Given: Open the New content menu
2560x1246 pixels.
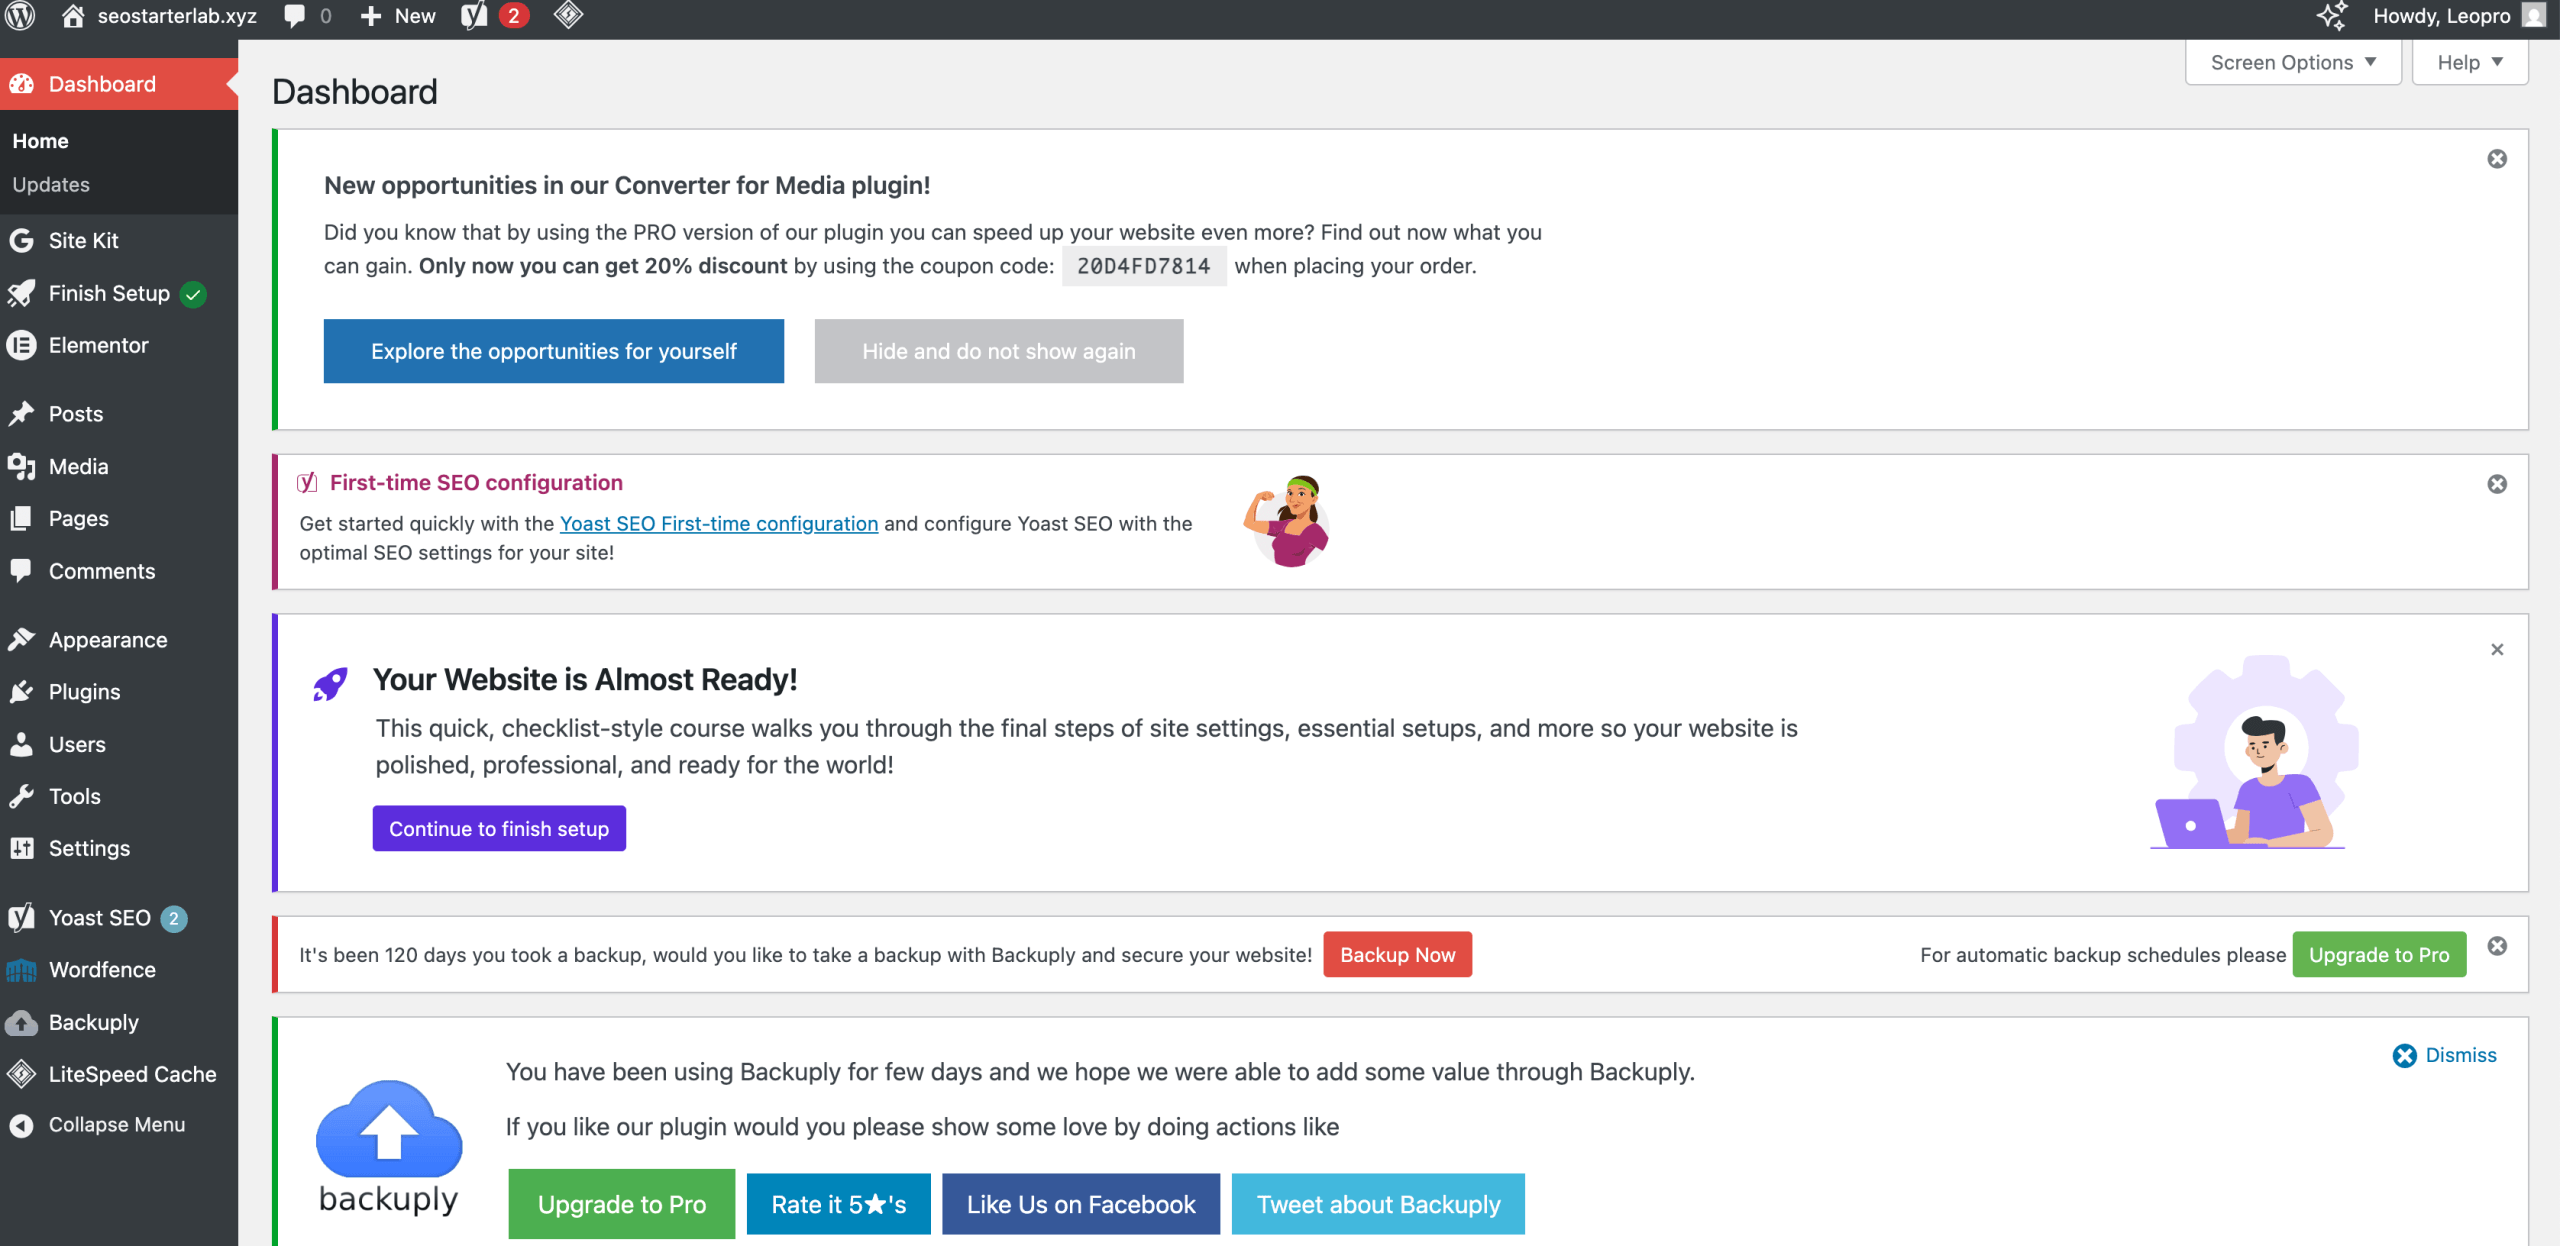Looking at the screenshot, I should pyautogui.click(x=397, y=15).
